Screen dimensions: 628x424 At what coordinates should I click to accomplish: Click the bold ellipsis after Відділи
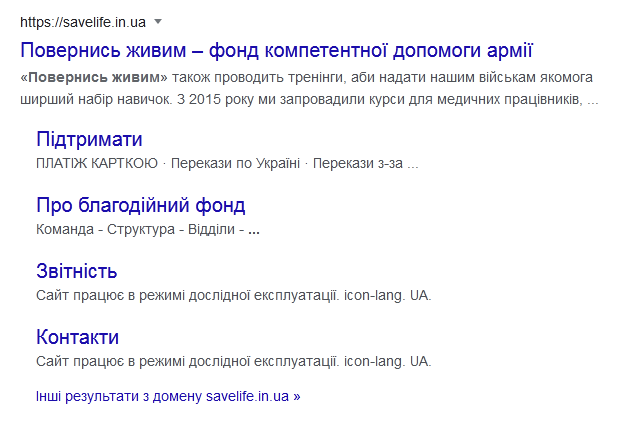[x=254, y=231]
